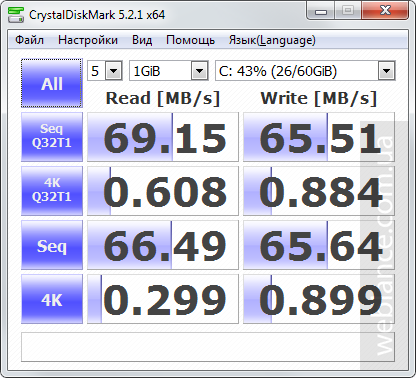Image resolution: width=416 pixels, height=378 pixels.
Task: Close the CrystalDiskMark window
Action: 385,11
